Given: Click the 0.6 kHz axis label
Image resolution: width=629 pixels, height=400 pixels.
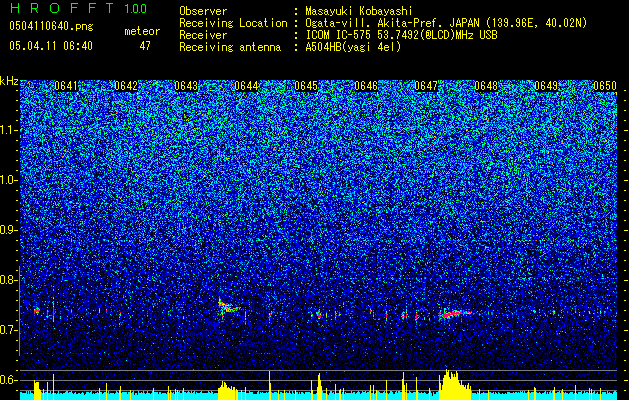Looking at the screenshot, I should (8, 380).
